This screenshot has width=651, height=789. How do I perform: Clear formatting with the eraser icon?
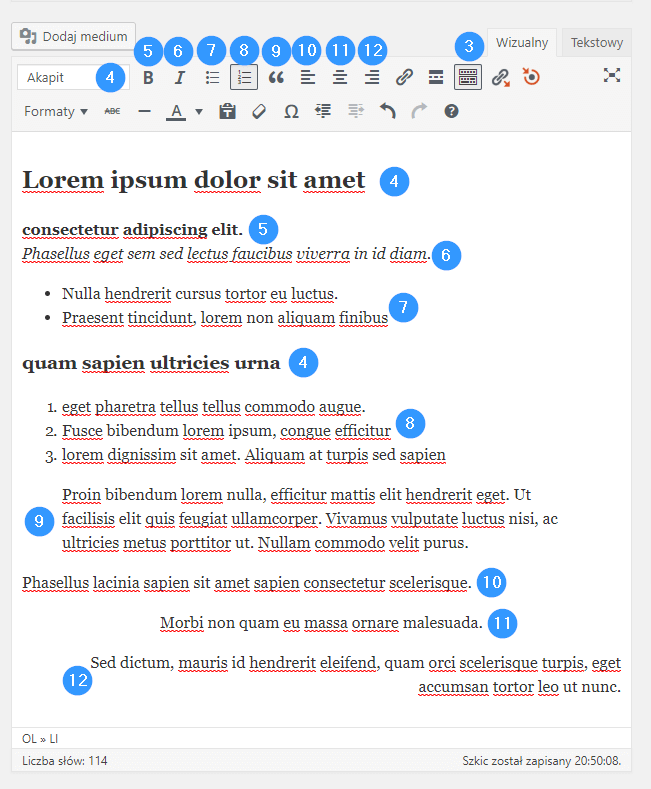[x=259, y=111]
